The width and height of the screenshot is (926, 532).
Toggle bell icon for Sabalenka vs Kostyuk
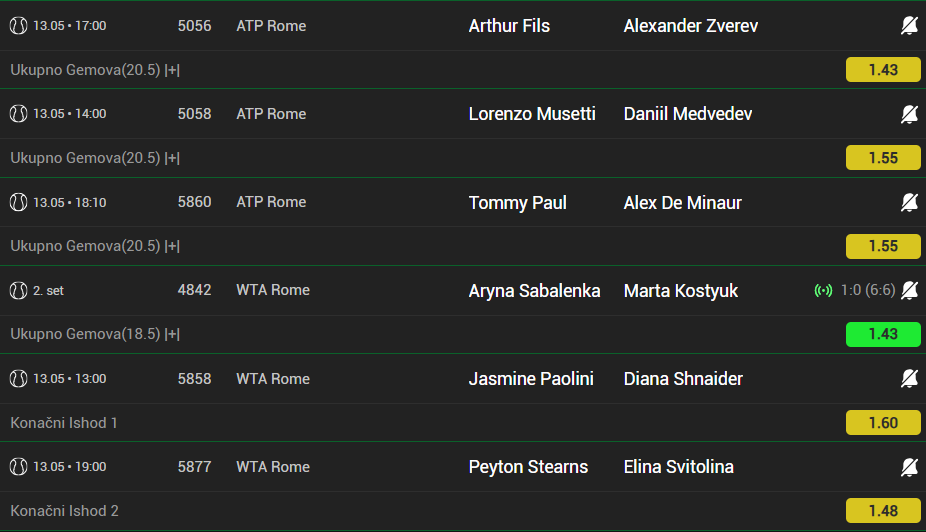coord(909,290)
